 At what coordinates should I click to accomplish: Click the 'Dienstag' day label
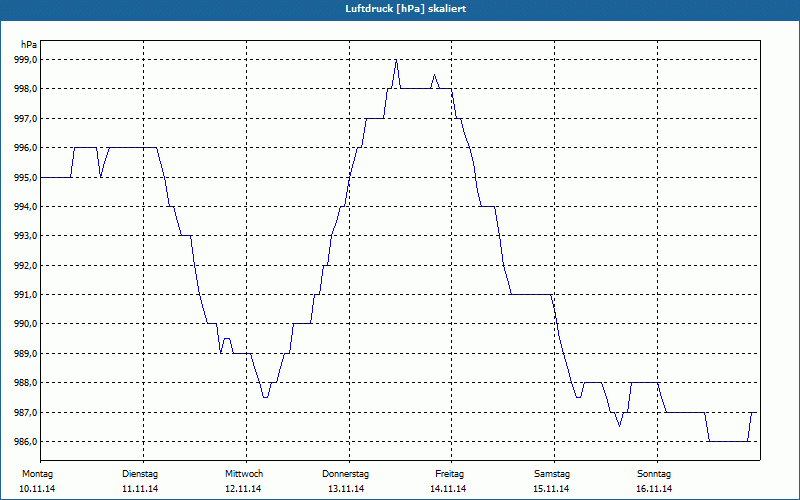tap(140, 474)
